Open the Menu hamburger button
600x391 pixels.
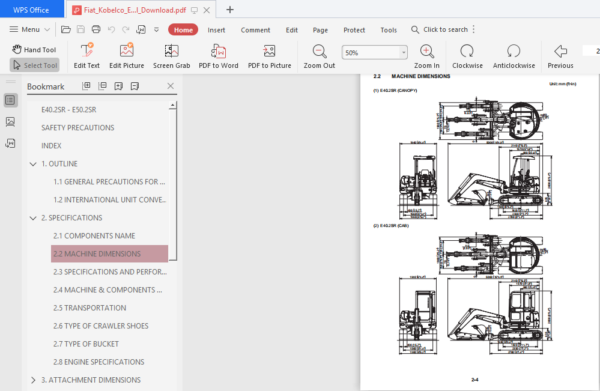coord(29,29)
